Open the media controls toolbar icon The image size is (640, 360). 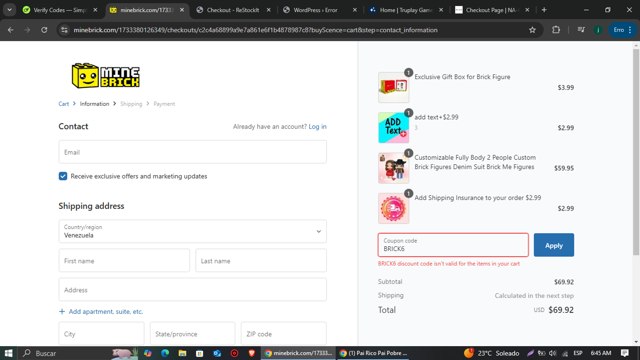[581, 30]
